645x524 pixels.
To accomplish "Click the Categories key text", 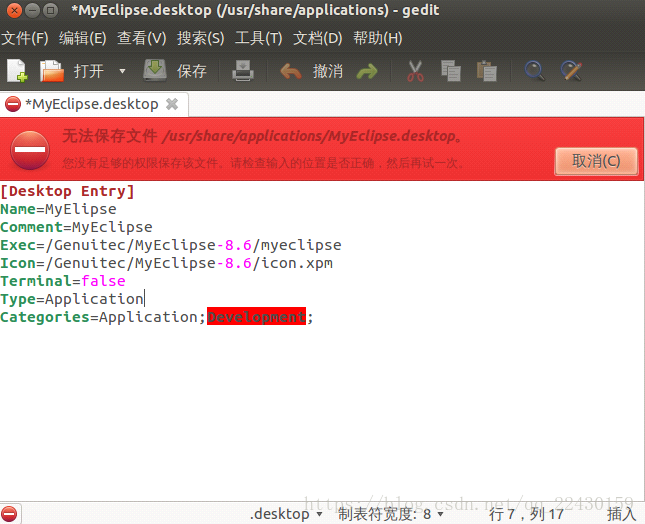I will pyautogui.click(x=45, y=317).
